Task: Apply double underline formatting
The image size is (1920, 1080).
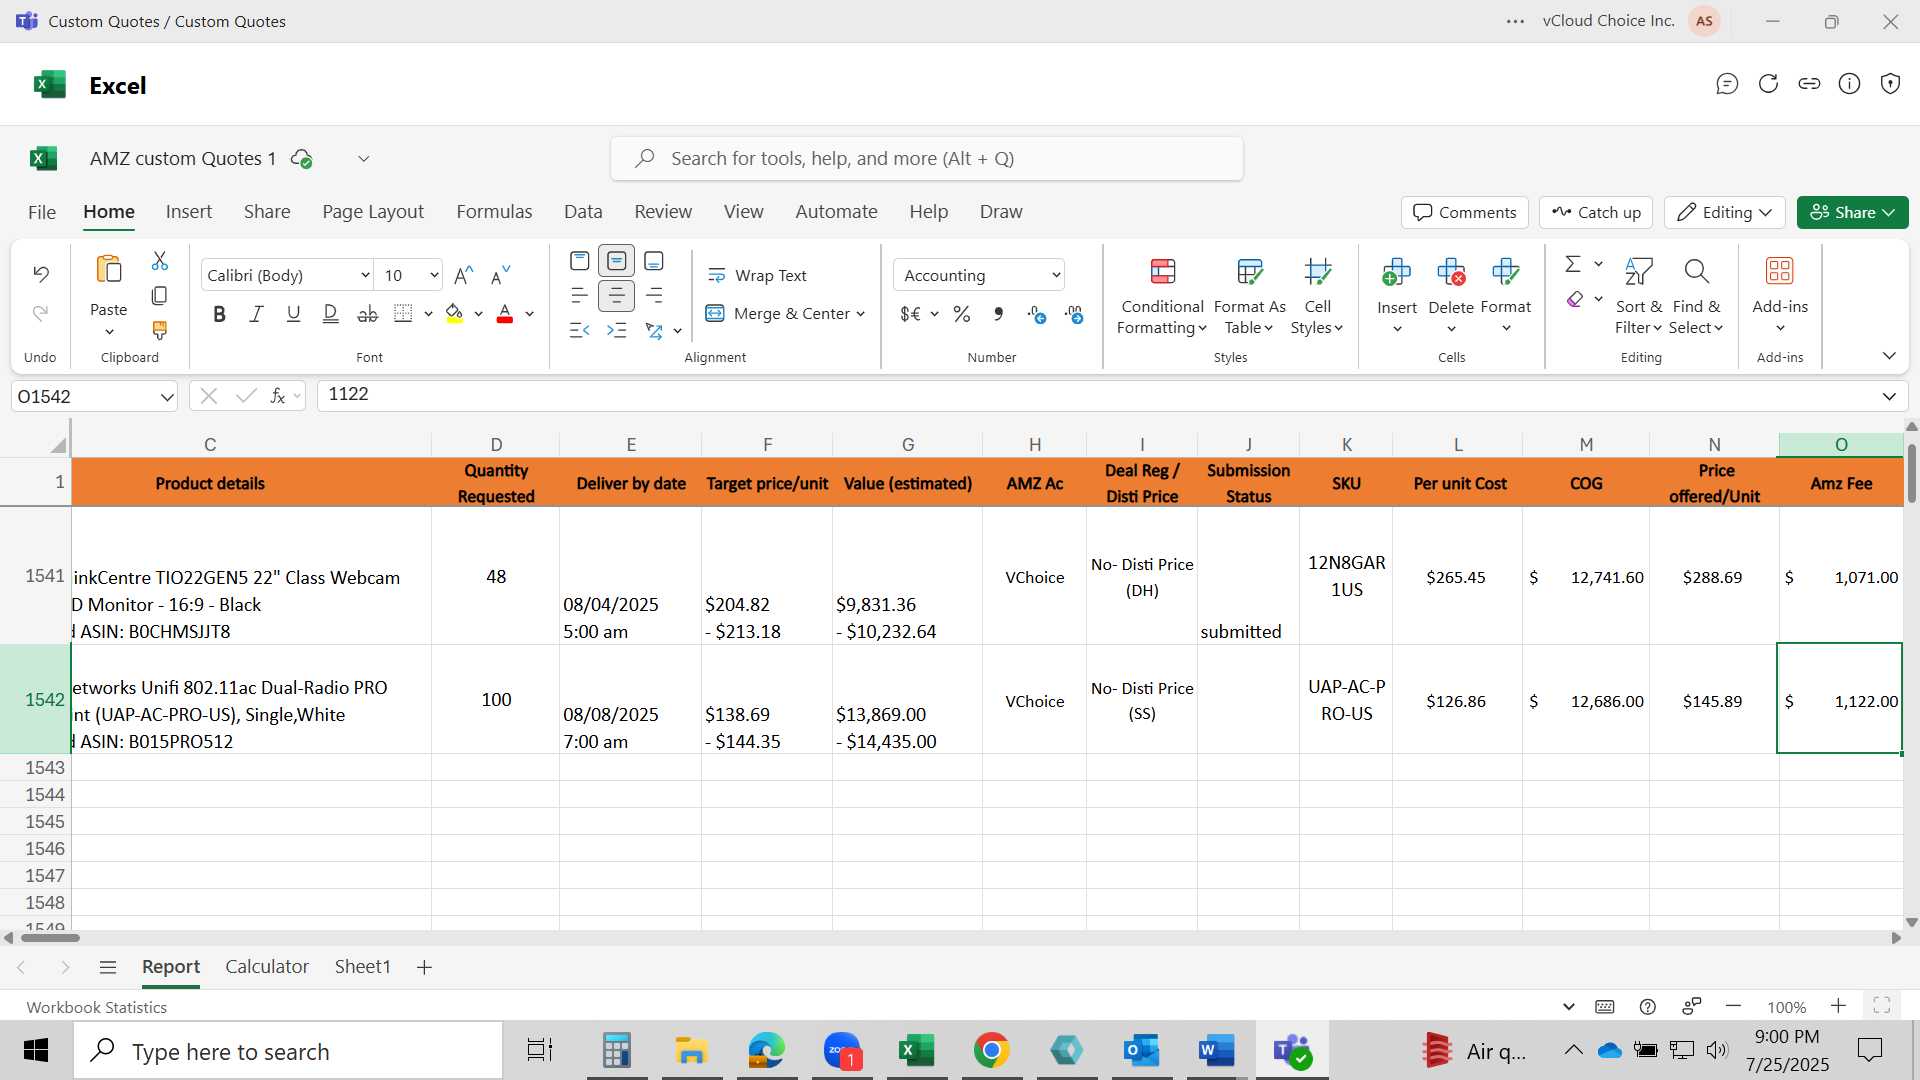Action: pyautogui.click(x=331, y=314)
